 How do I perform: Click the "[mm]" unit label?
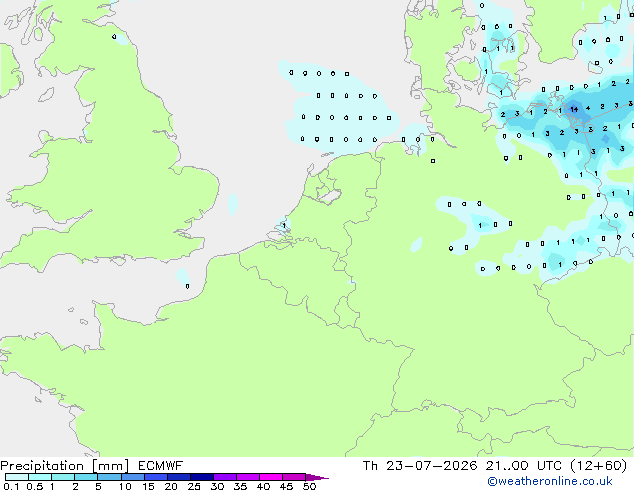coord(110,466)
